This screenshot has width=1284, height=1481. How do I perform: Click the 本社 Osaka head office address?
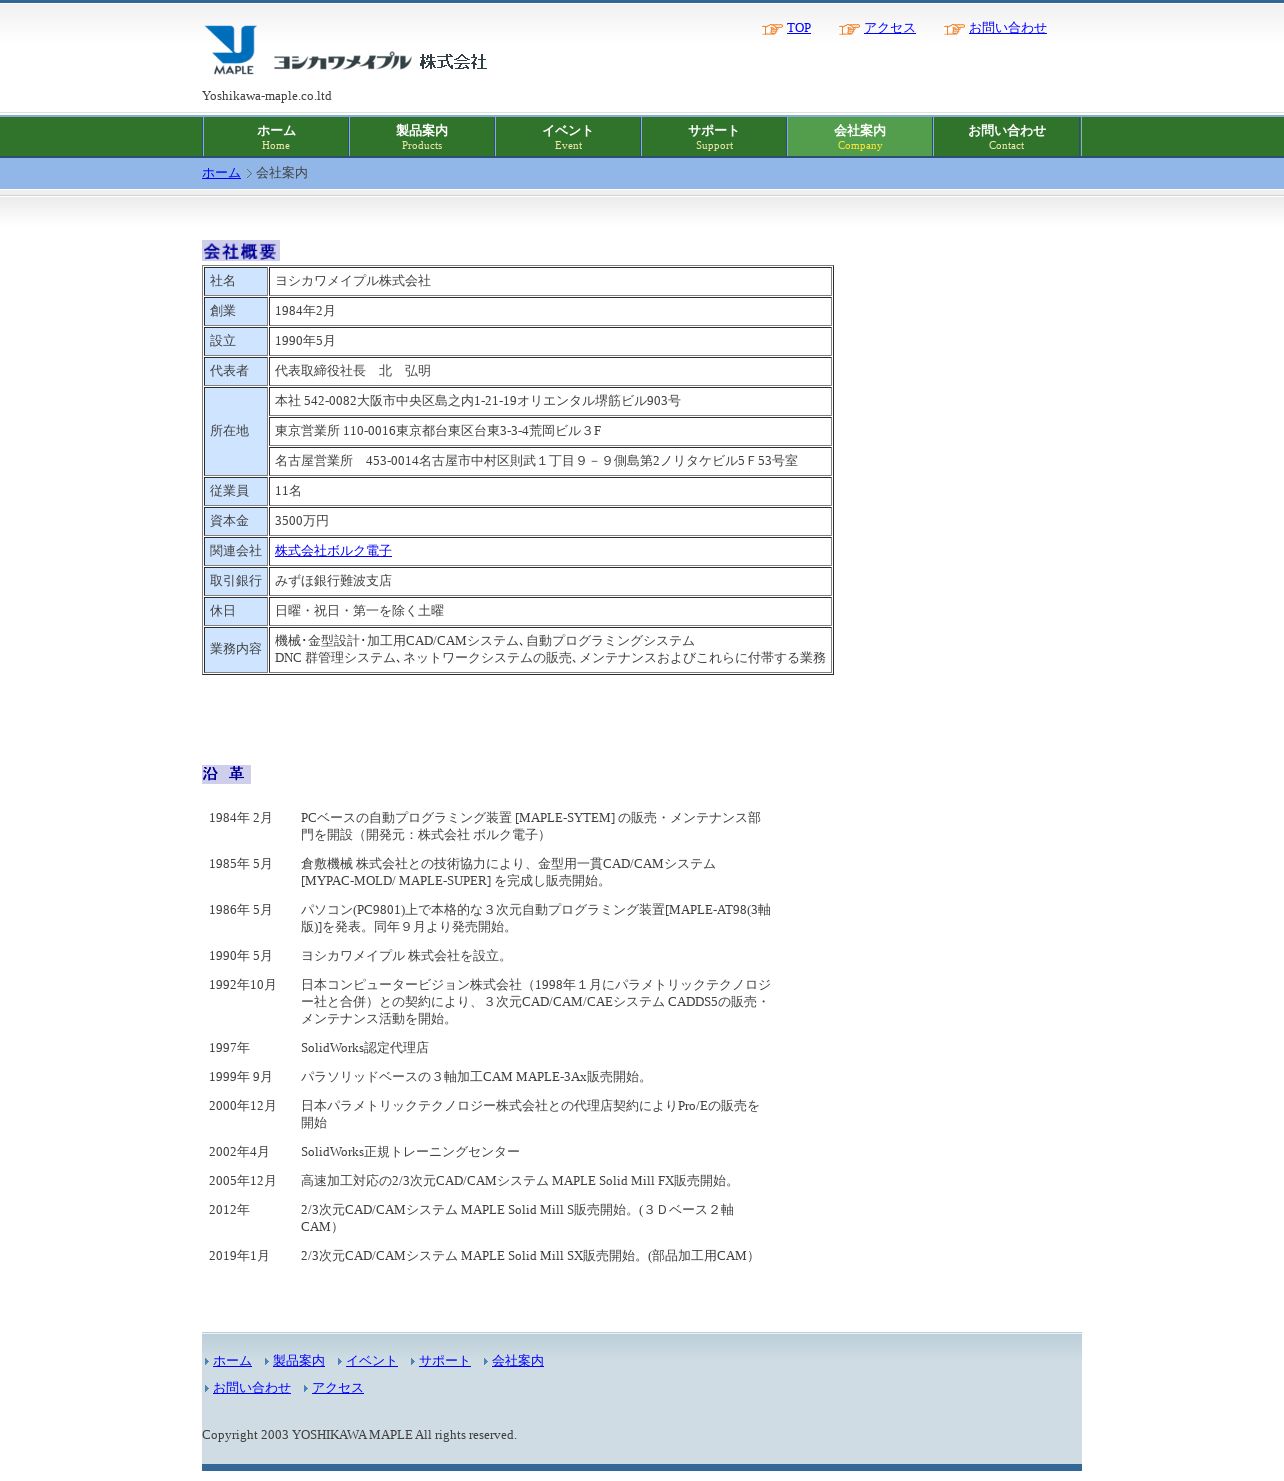(x=550, y=401)
